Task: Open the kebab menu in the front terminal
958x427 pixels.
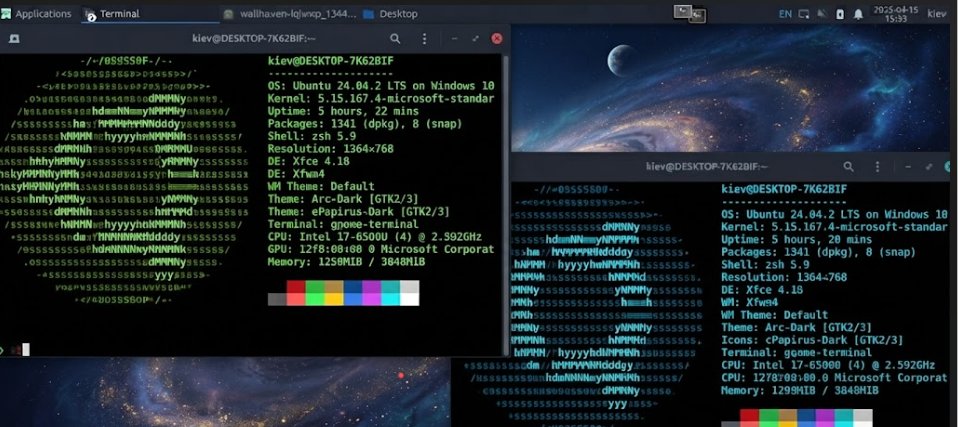Action: (x=425, y=38)
